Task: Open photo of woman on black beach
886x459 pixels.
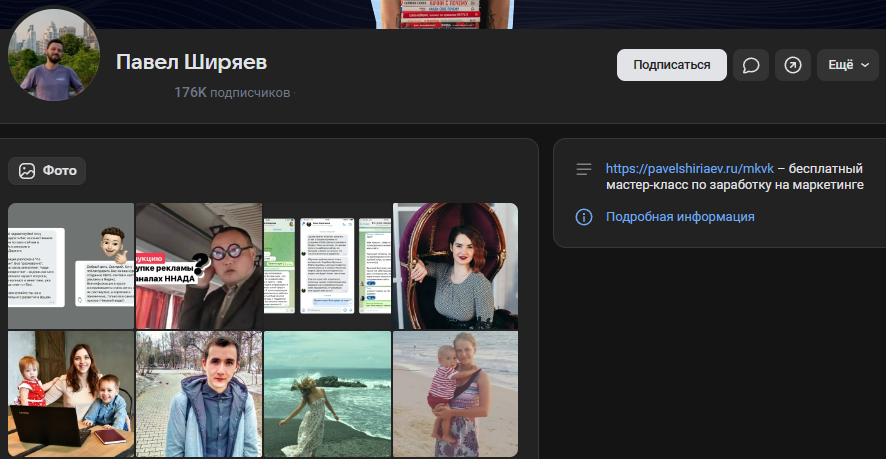Action: pos(328,394)
